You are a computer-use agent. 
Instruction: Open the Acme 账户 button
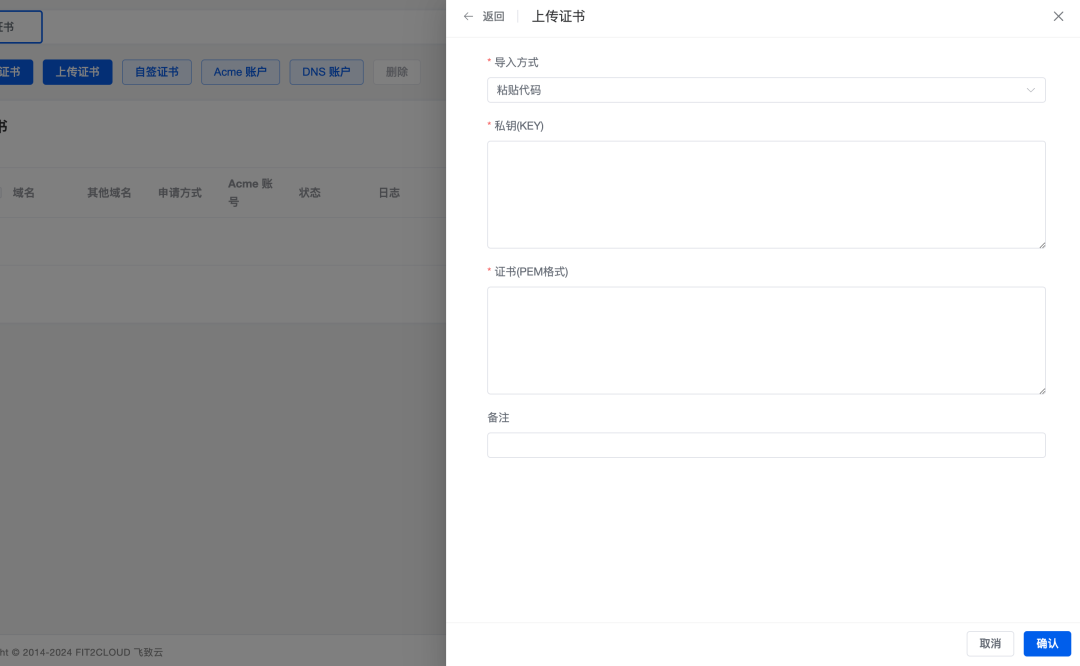[x=240, y=72]
